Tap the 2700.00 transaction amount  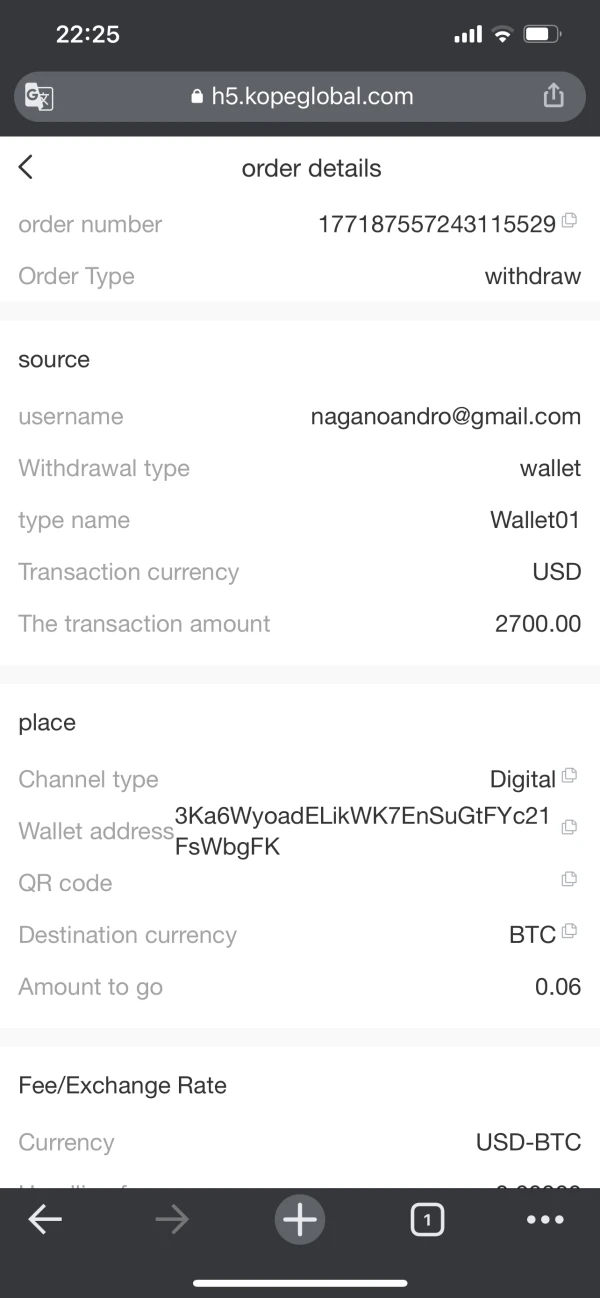pos(537,624)
